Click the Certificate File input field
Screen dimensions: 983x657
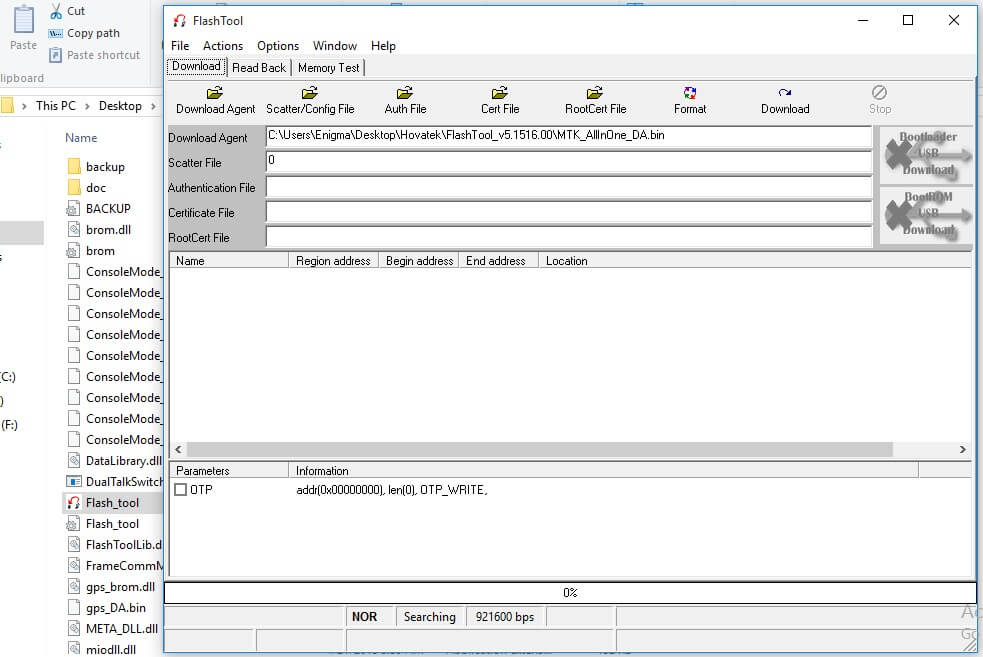(569, 212)
